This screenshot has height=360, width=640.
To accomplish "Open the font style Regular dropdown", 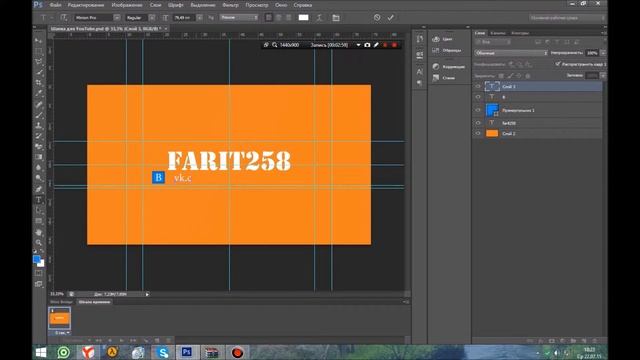I will pyautogui.click(x=152, y=18).
